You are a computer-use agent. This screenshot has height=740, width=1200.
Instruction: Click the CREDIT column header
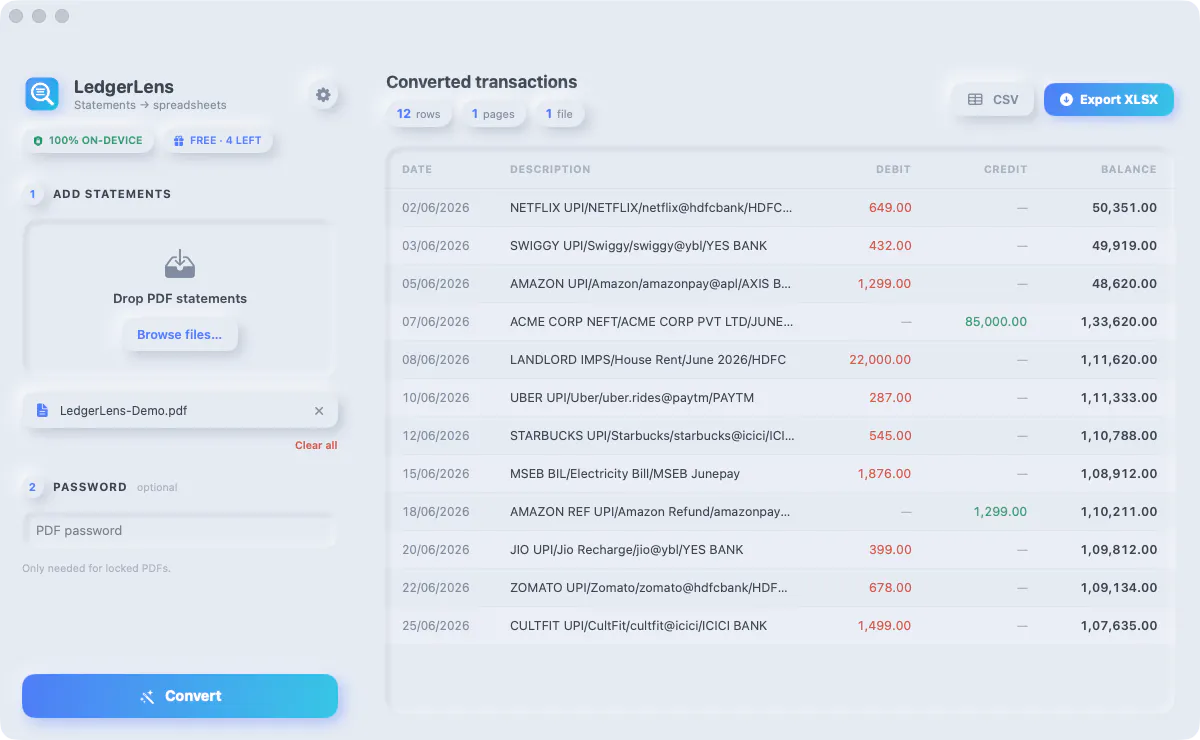[x=1005, y=169]
